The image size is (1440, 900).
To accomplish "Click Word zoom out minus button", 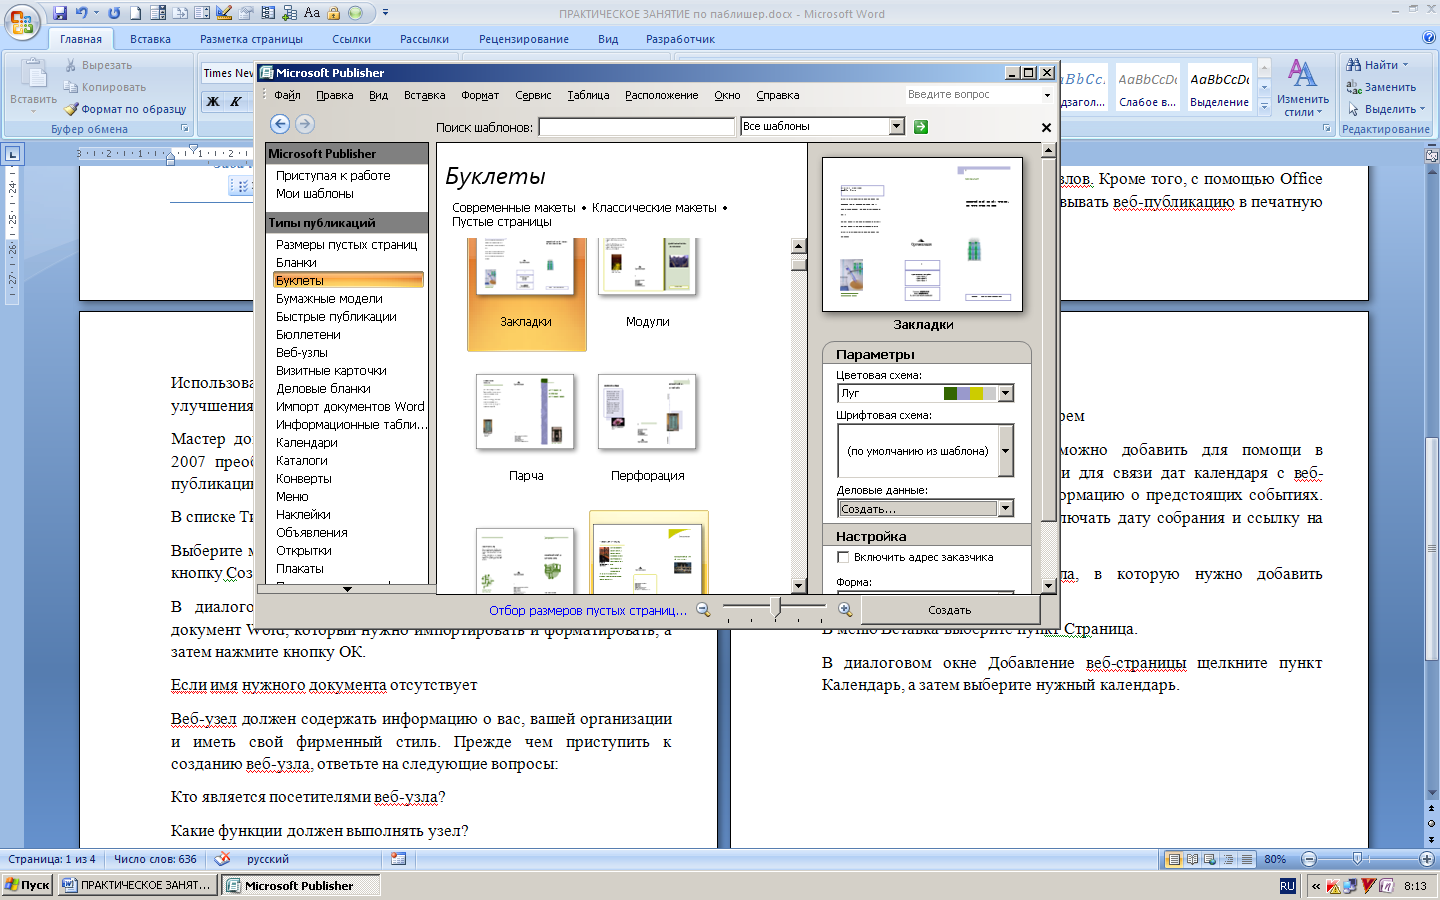I will coord(1309,859).
